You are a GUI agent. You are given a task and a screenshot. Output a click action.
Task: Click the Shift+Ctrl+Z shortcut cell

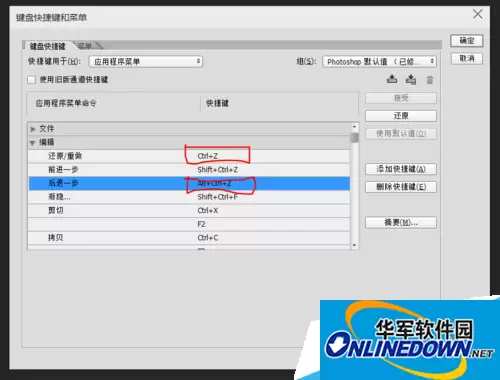pyautogui.click(x=218, y=170)
